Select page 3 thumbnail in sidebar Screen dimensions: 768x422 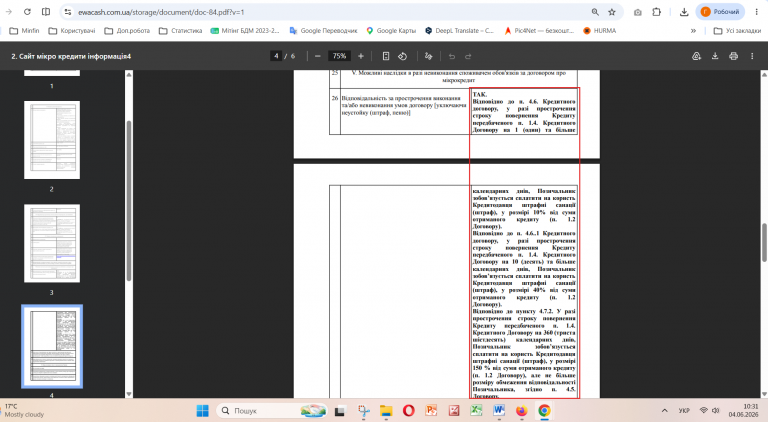52,243
